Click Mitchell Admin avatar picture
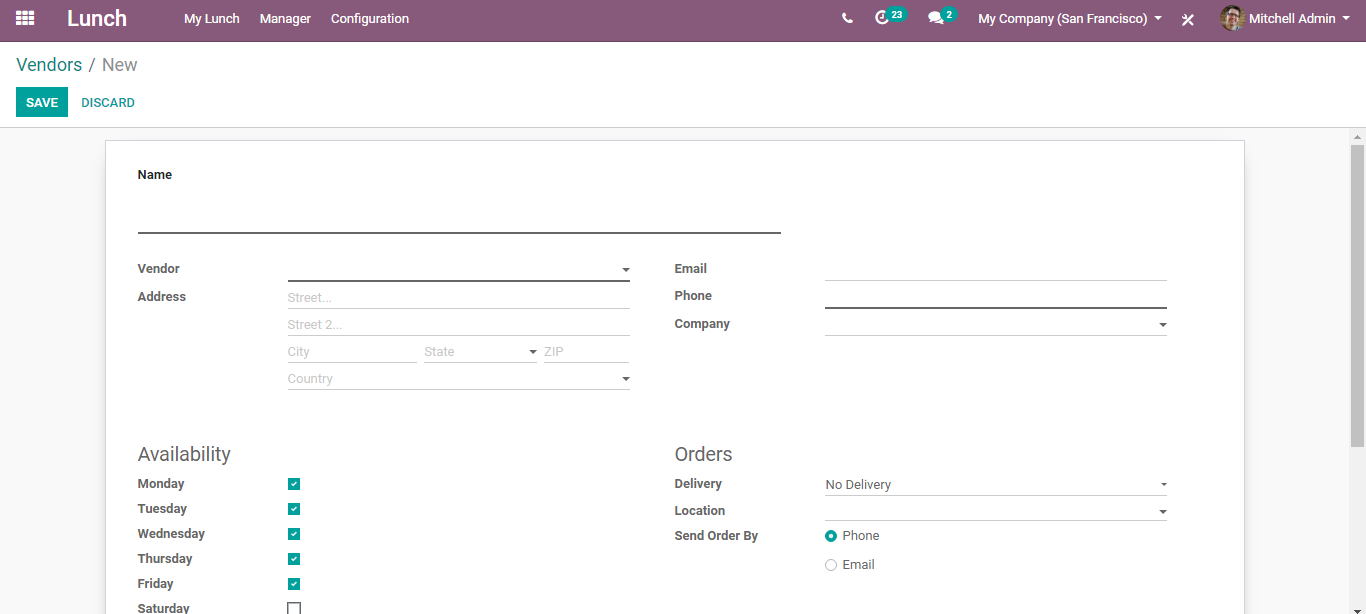The height and width of the screenshot is (614, 1366). (1232, 18)
